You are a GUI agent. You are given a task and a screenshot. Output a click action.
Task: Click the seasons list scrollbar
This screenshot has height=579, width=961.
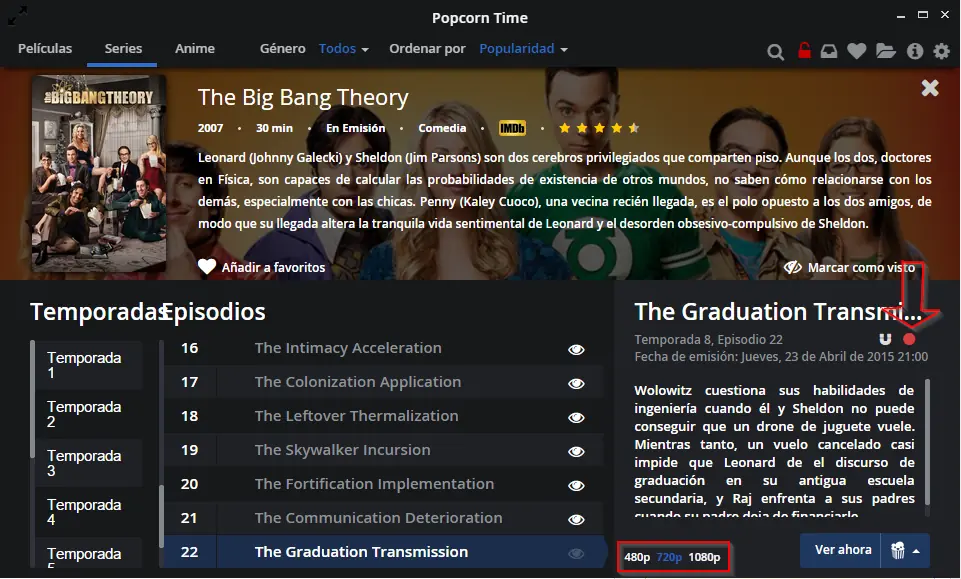[x=32, y=399]
